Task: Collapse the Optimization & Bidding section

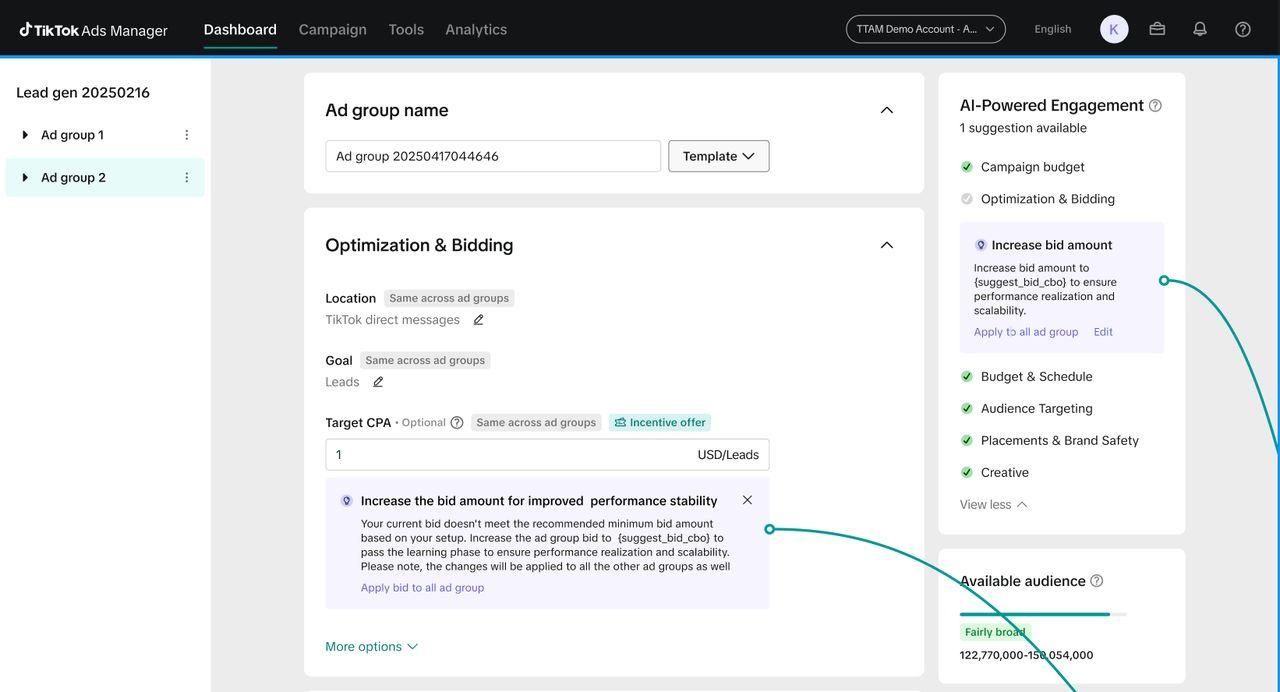Action: tap(886, 245)
